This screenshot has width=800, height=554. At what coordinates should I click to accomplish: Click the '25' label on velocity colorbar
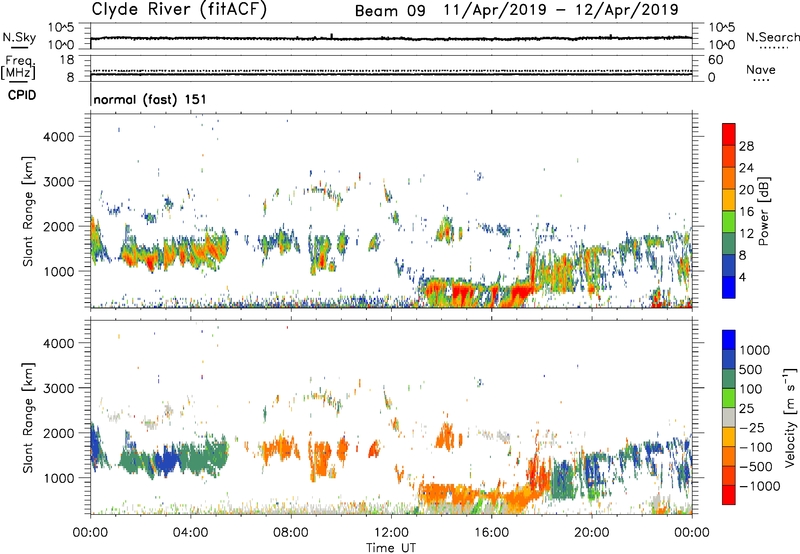(747, 409)
